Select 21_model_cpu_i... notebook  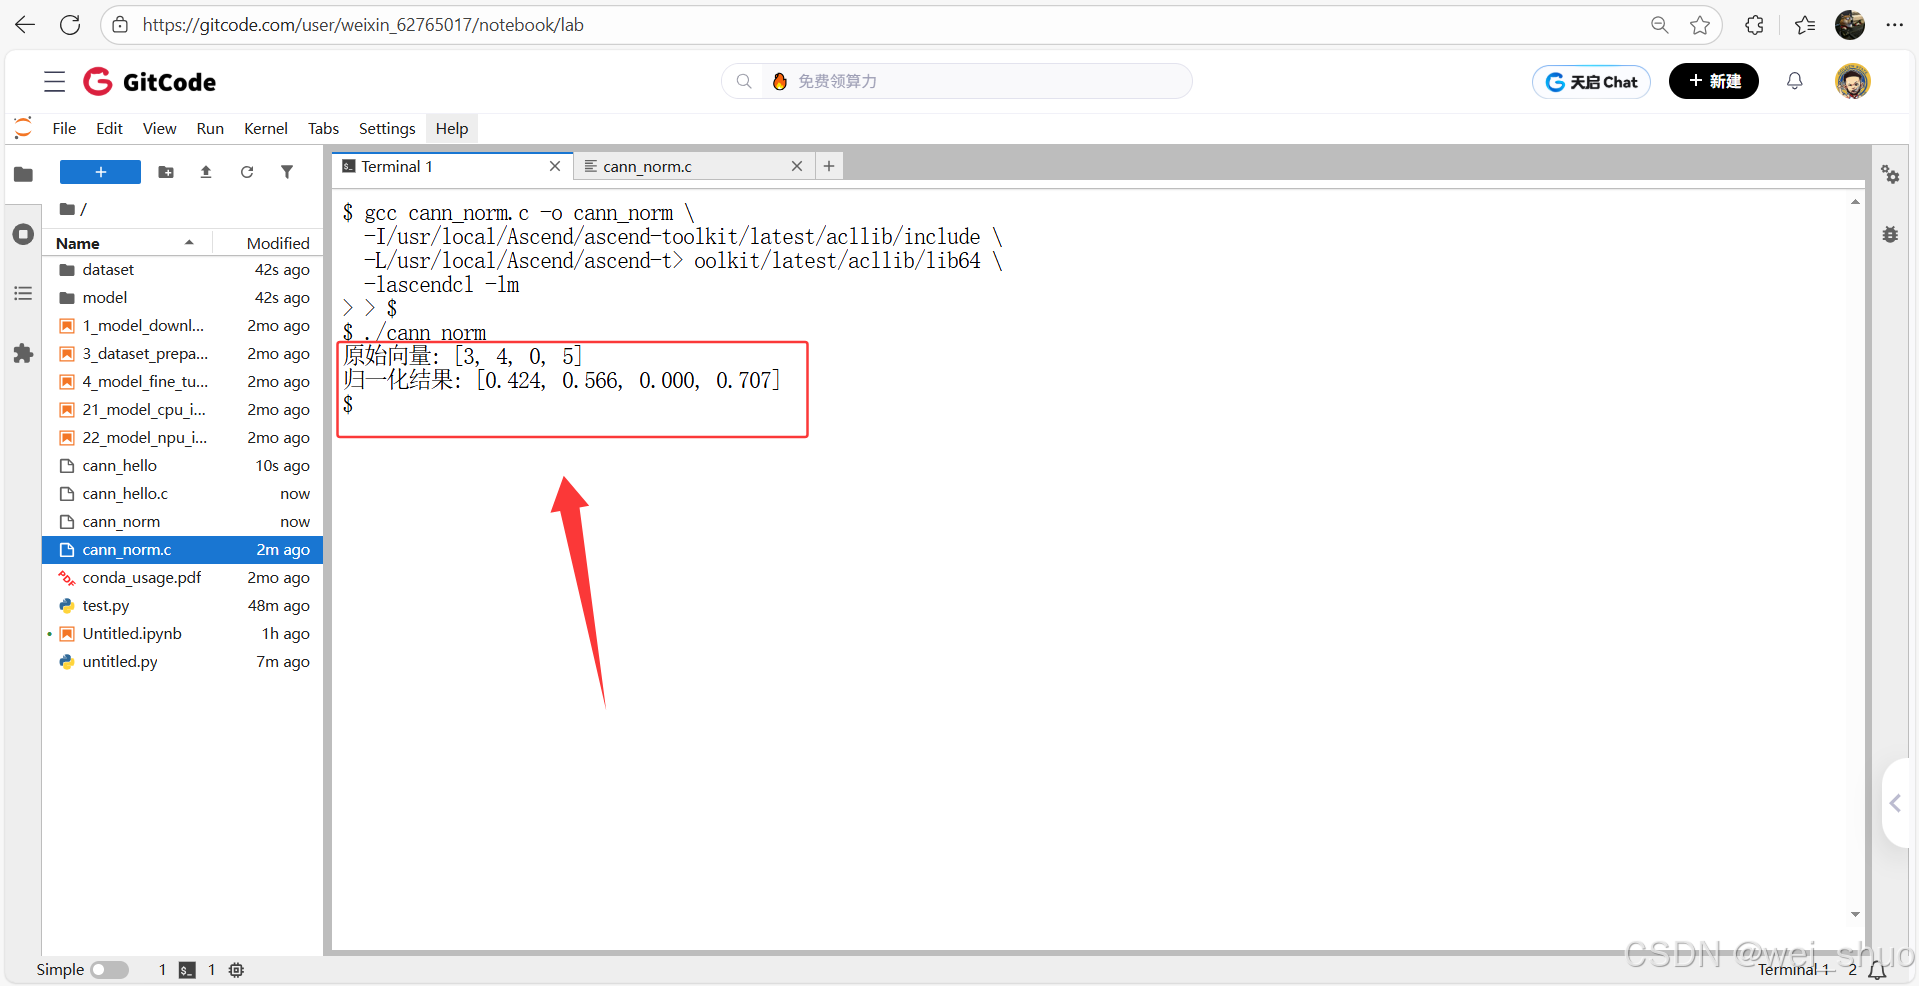coord(183,410)
